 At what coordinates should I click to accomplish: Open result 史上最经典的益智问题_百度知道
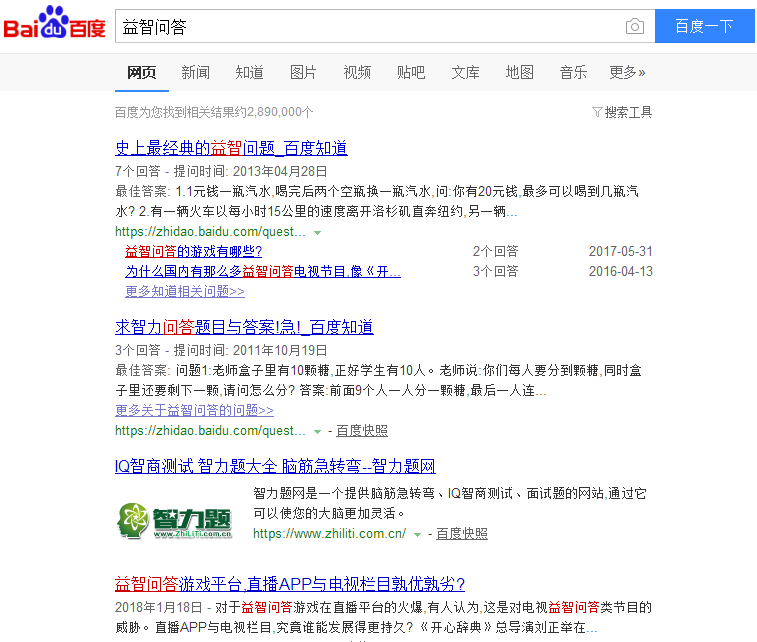[x=231, y=148]
